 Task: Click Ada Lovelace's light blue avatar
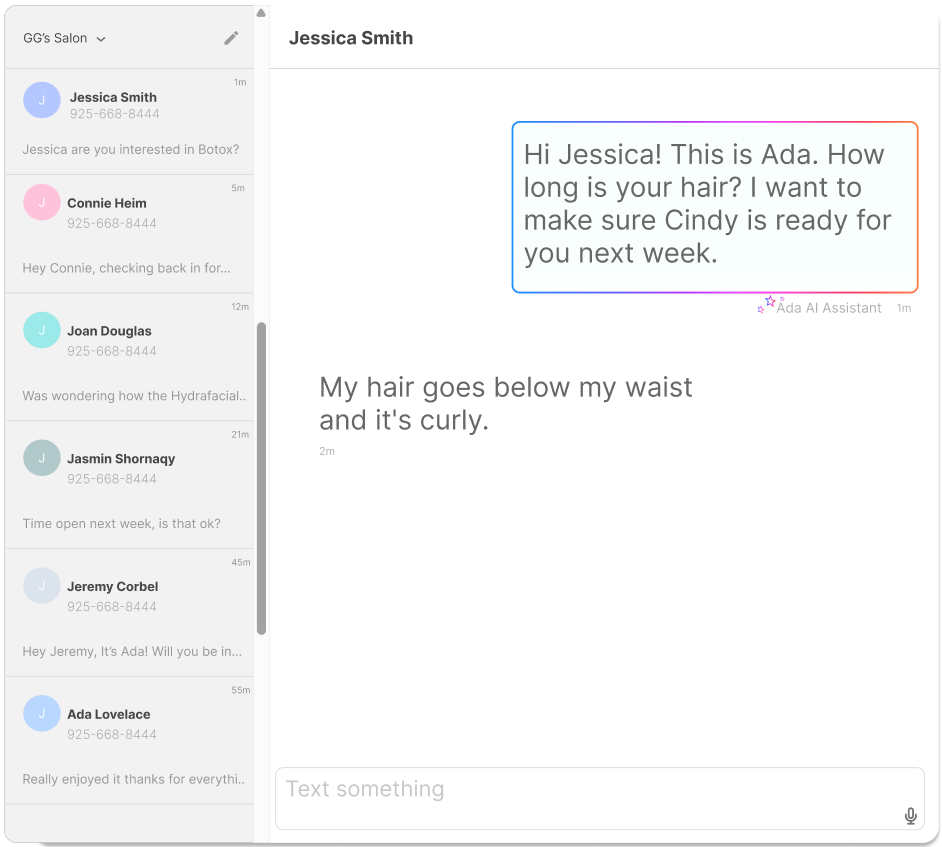tap(42, 714)
